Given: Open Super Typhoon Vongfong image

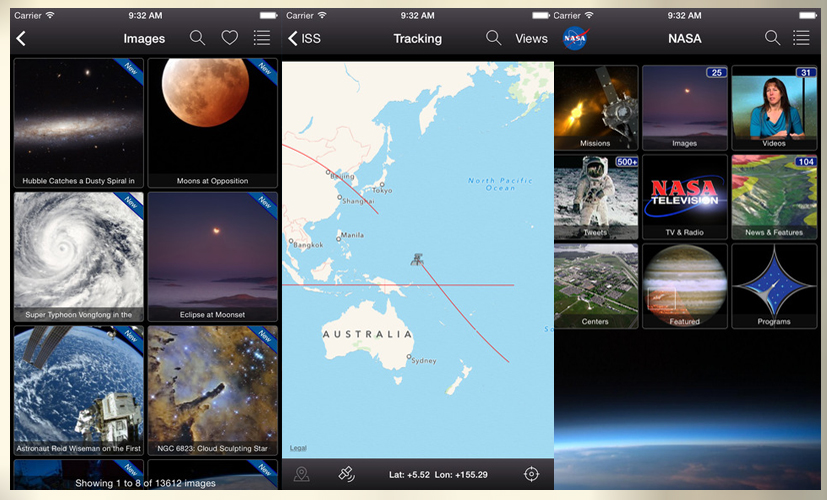Looking at the screenshot, I should click(79, 257).
